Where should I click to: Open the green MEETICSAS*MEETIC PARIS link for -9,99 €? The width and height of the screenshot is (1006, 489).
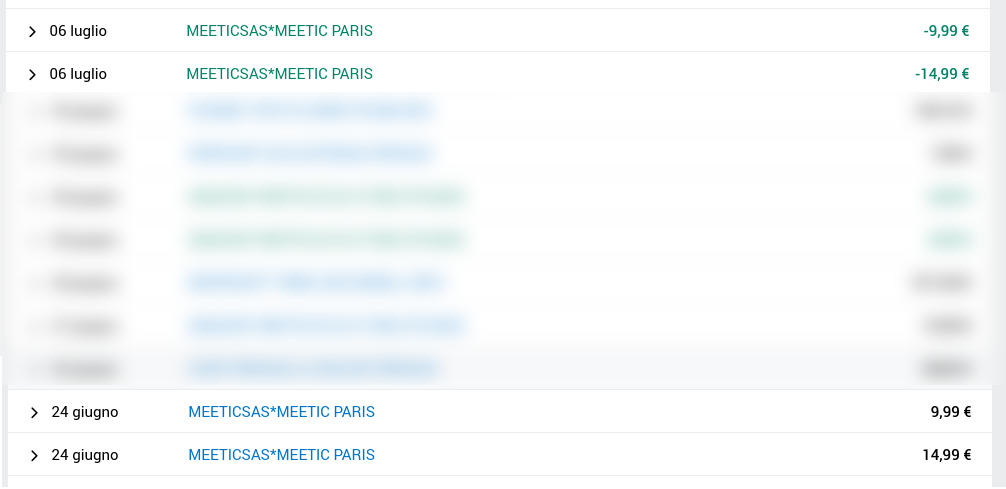(279, 31)
